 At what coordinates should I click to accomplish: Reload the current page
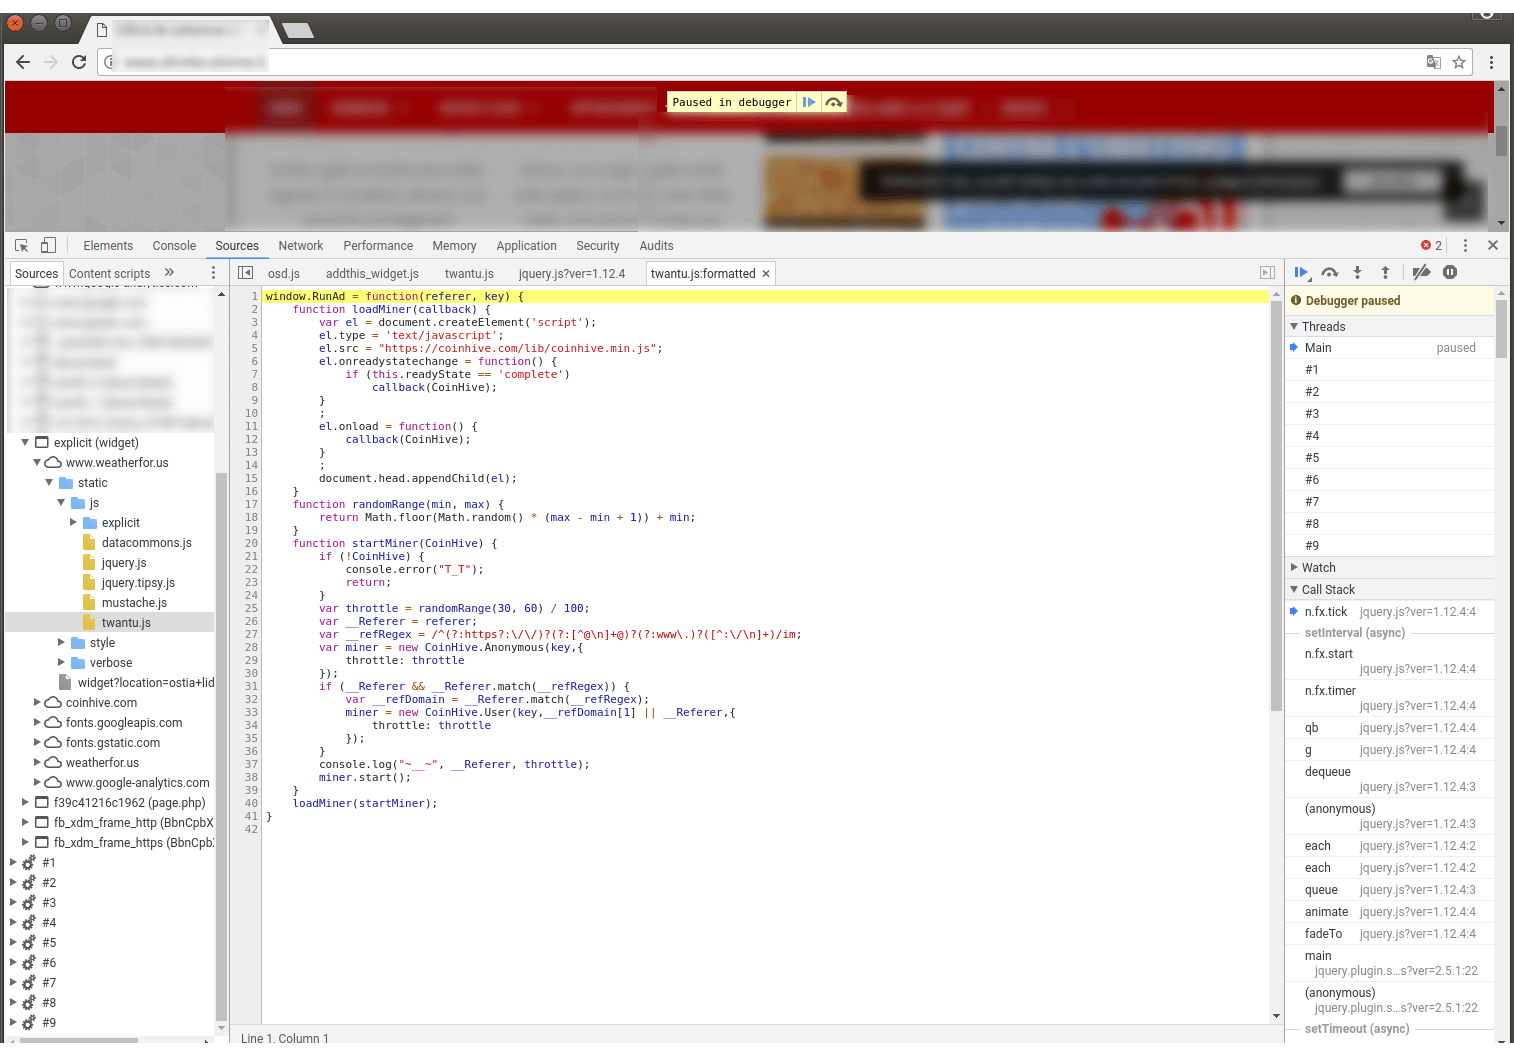(x=79, y=62)
